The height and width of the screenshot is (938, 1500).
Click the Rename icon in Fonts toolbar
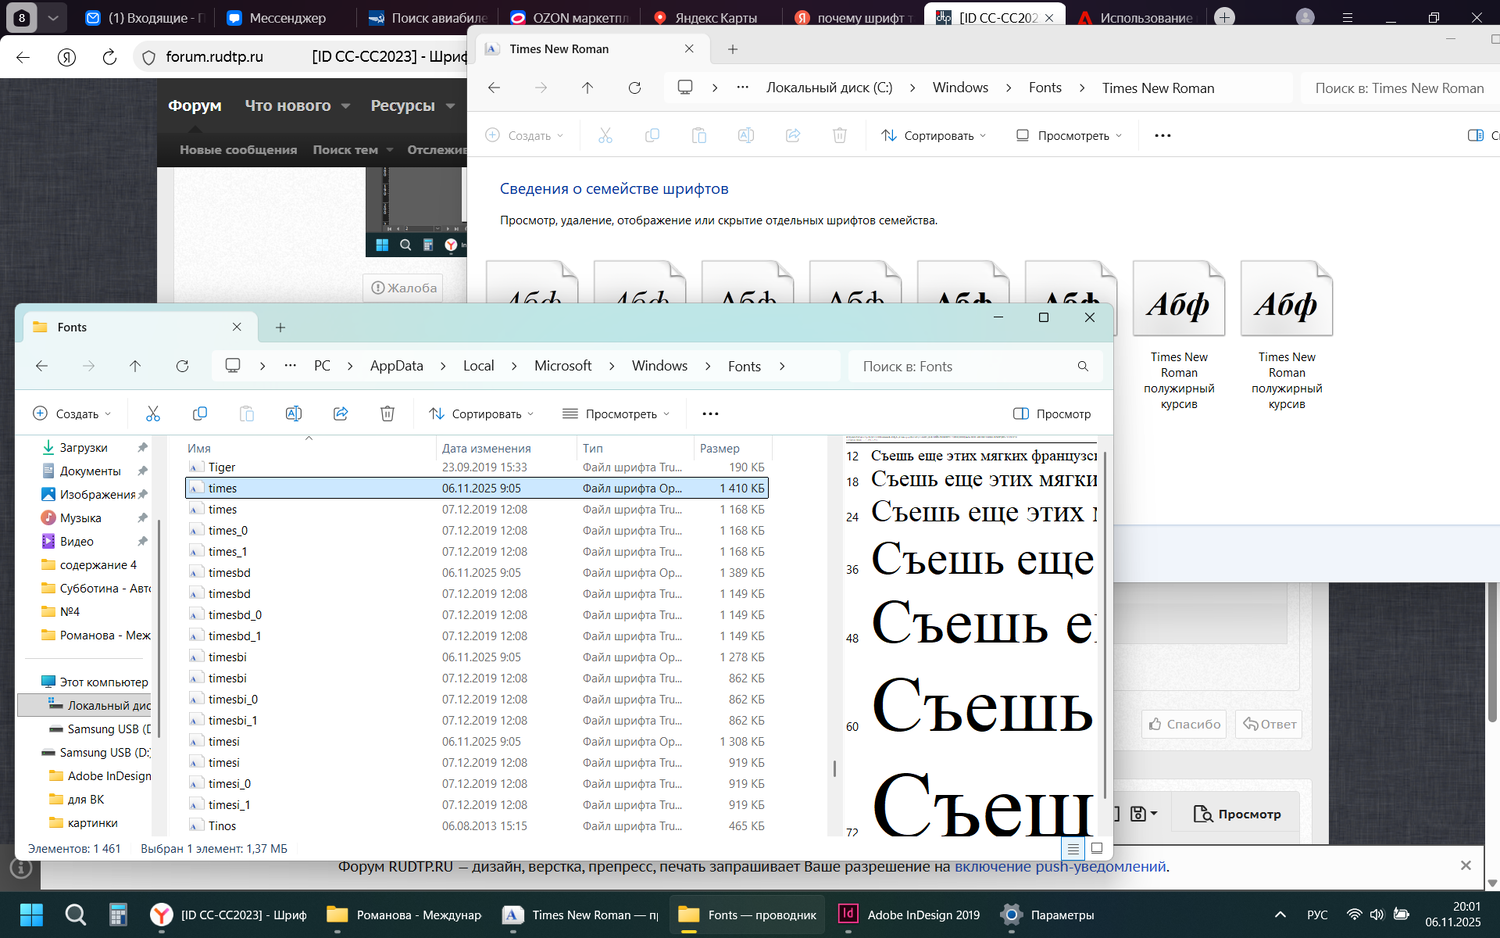tap(294, 414)
